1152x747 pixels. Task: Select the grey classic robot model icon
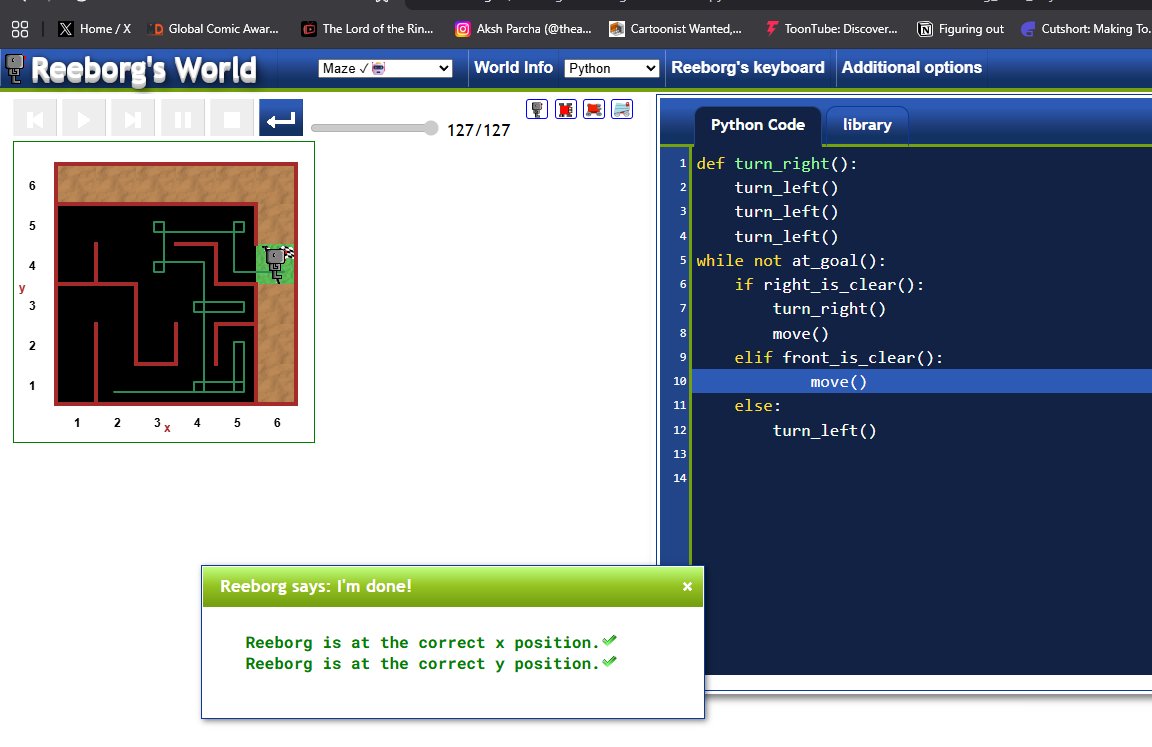click(x=537, y=109)
